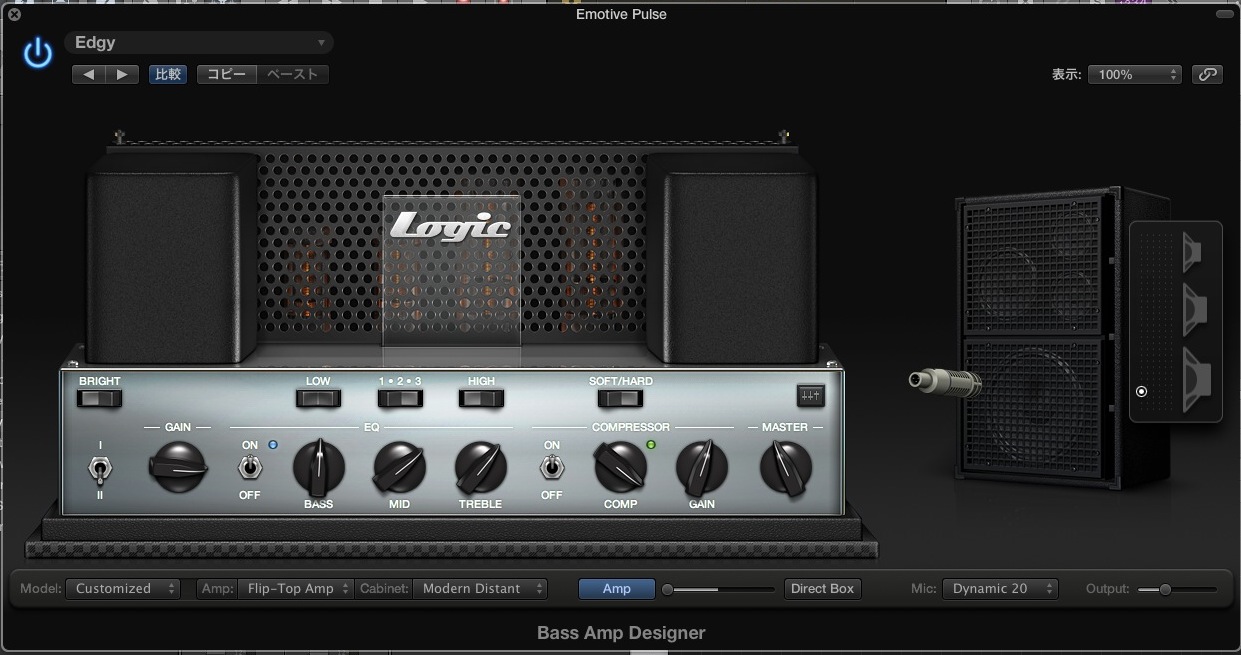Image resolution: width=1241 pixels, height=655 pixels.
Task: Flip the 1•2•3 mid switch
Action: 399,398
